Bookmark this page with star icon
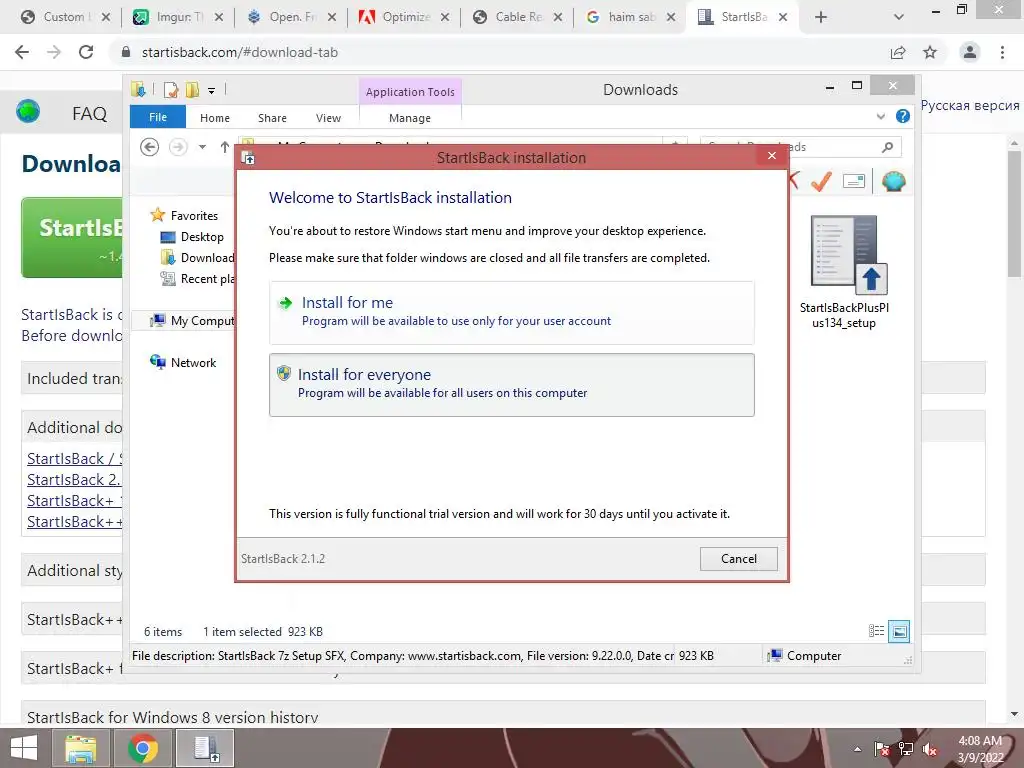 click(x=930, y=52)
